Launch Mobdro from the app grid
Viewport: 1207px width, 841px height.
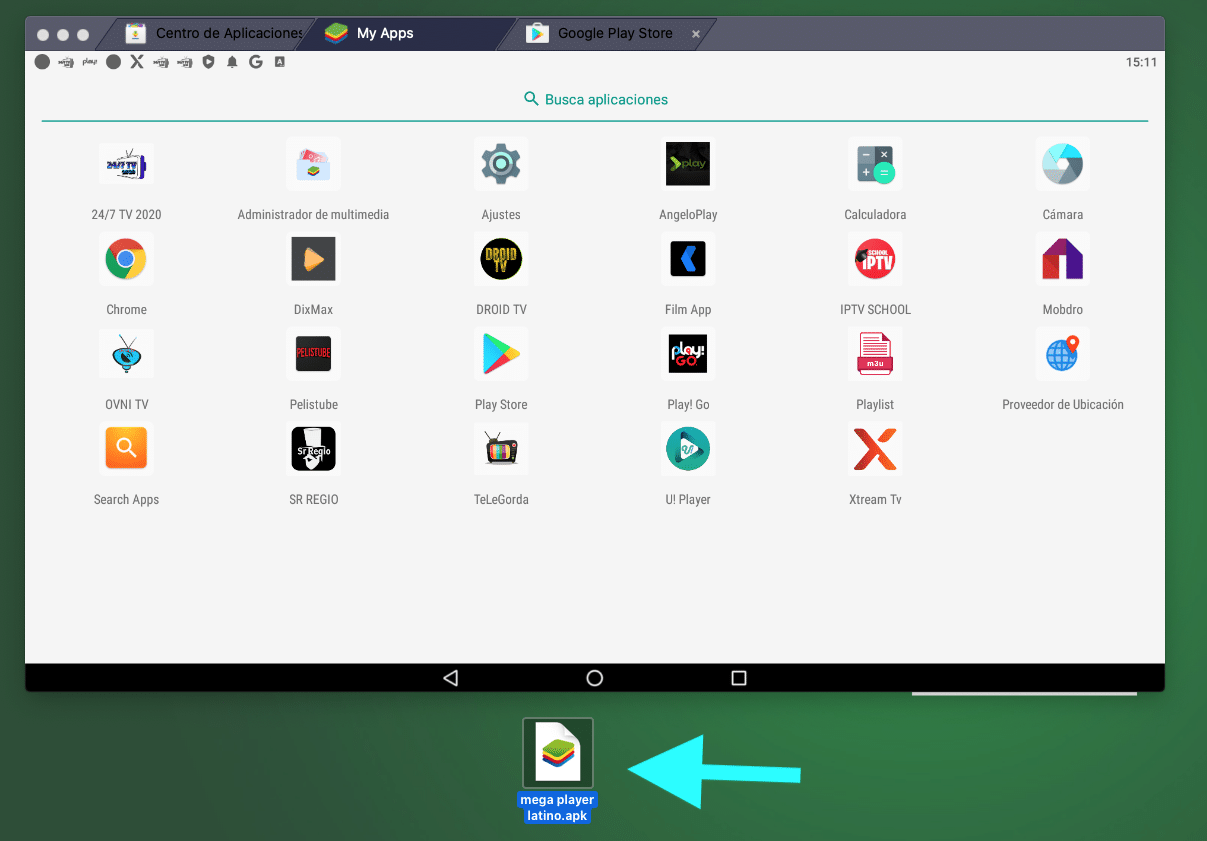1062,260
